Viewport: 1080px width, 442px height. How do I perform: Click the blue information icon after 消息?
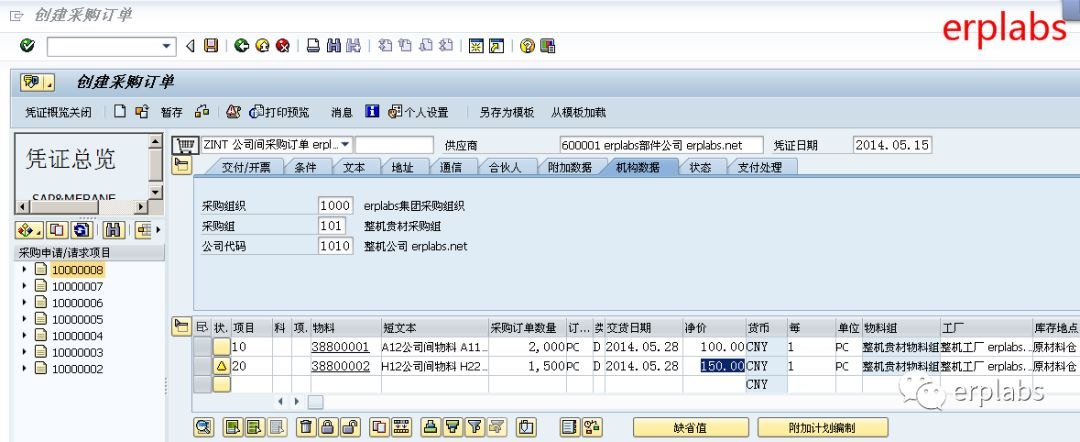(373, 112)
